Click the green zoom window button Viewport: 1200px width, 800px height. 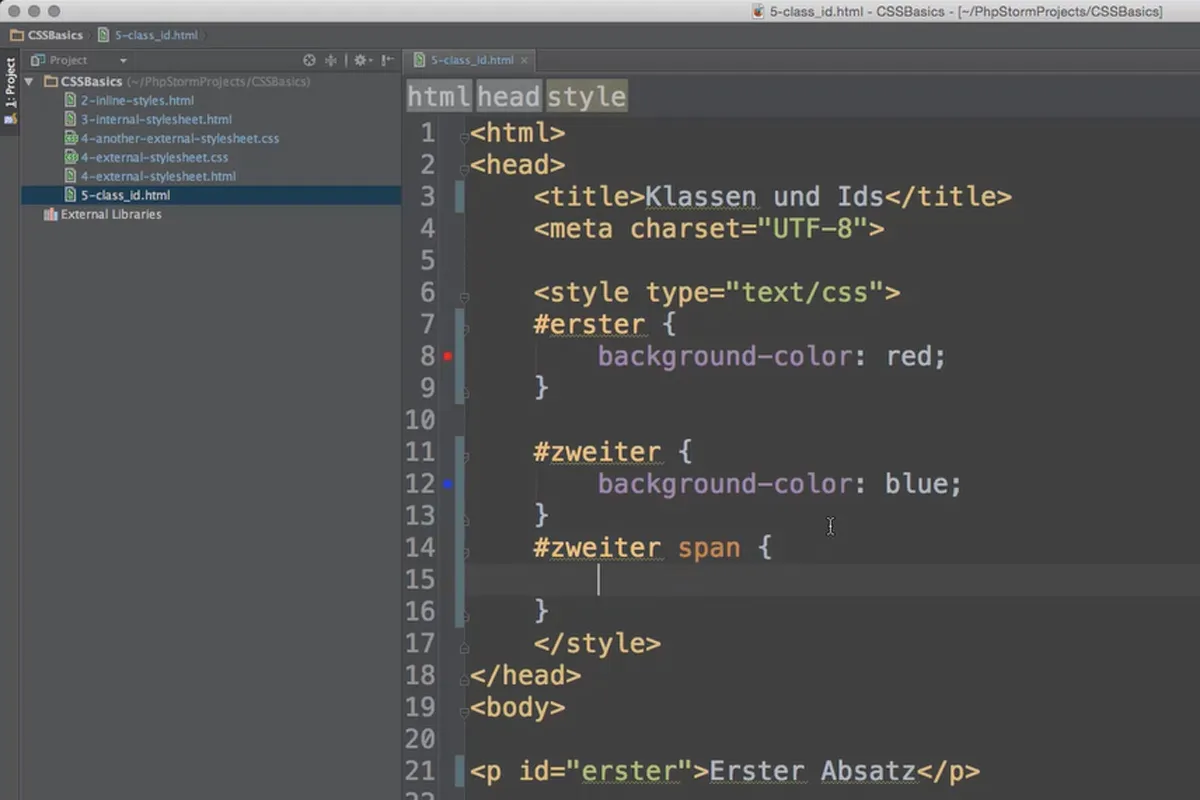pyautogui.click(x=55, y=11)
